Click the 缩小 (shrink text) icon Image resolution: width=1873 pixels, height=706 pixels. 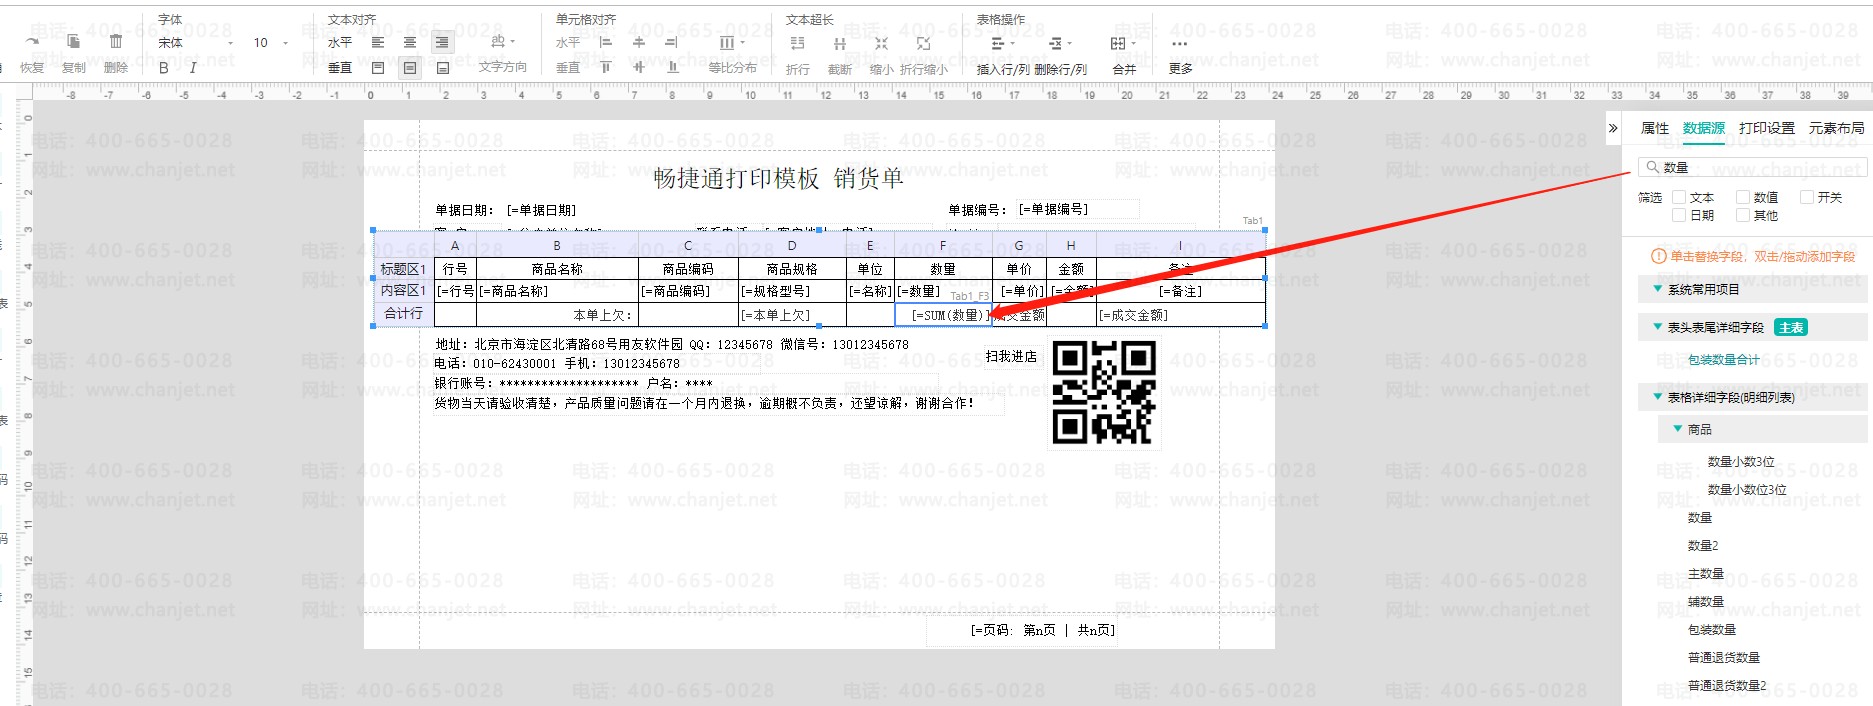(881, 43)
